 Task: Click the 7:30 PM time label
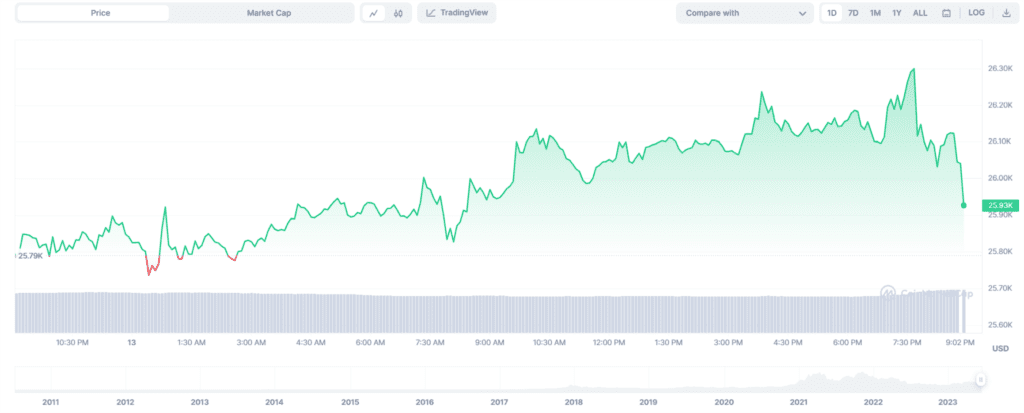[x=907, y=342]
